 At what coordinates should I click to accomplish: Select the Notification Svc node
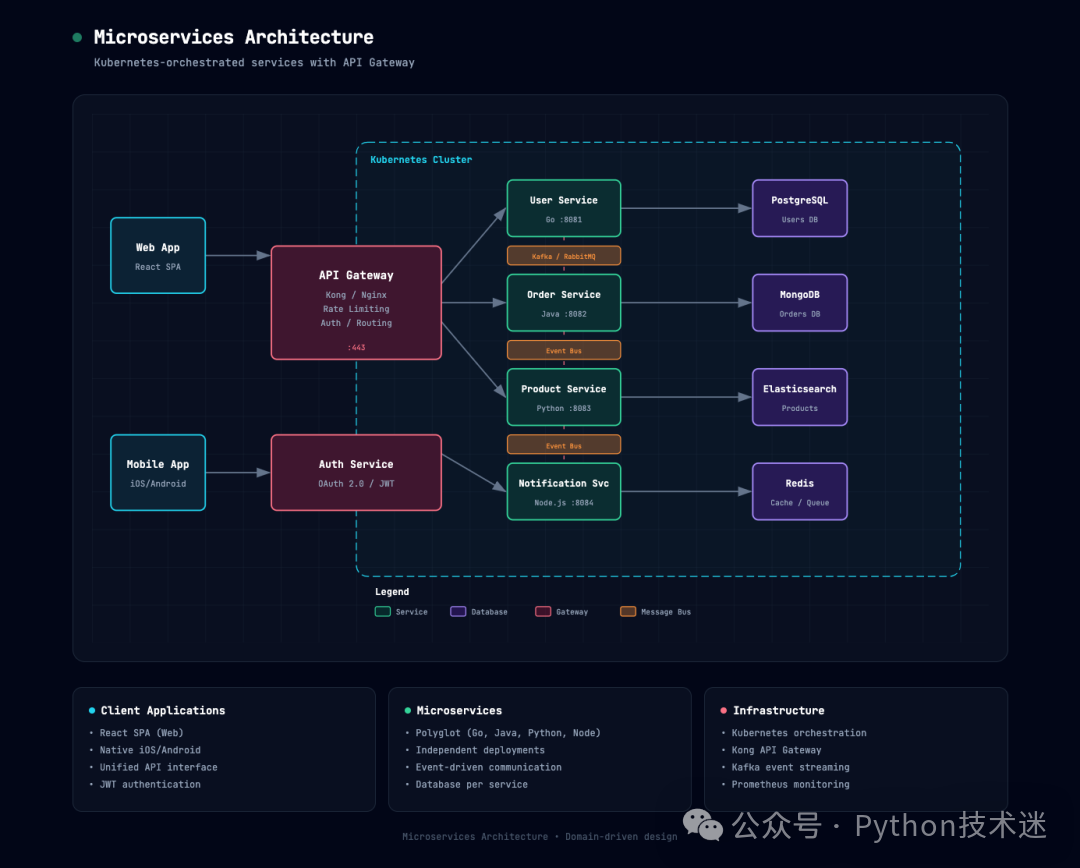563,491
